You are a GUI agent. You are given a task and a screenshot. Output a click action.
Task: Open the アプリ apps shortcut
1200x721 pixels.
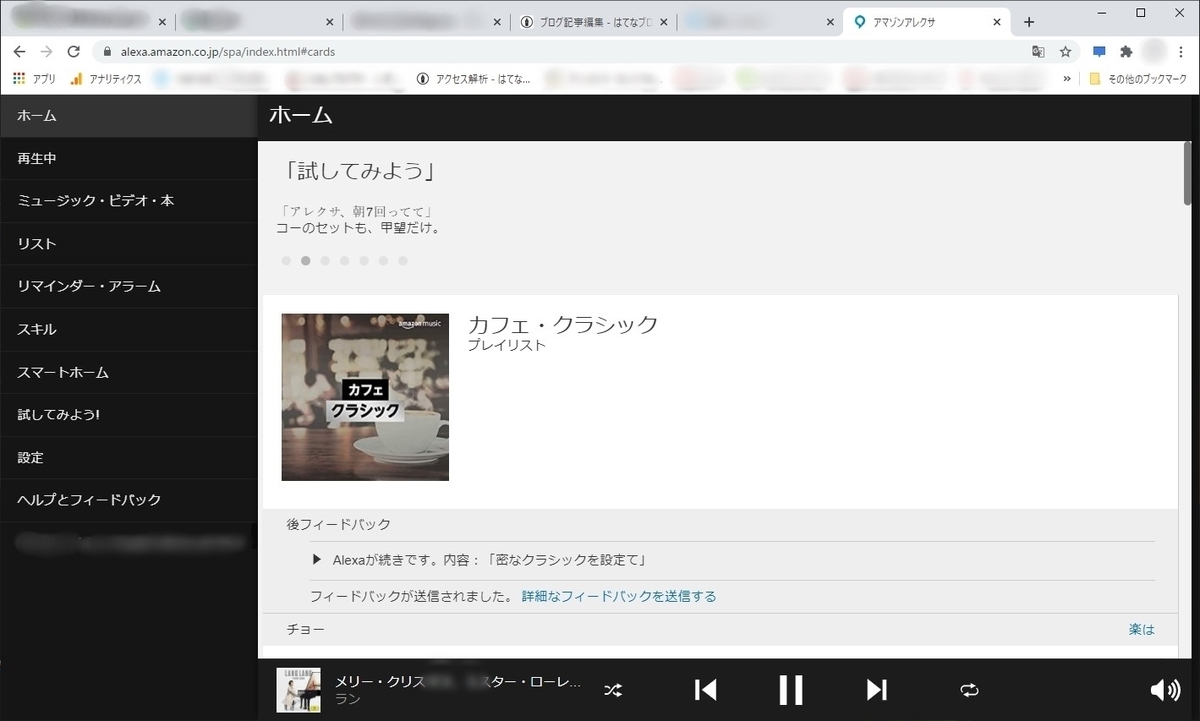click(34, 79)
